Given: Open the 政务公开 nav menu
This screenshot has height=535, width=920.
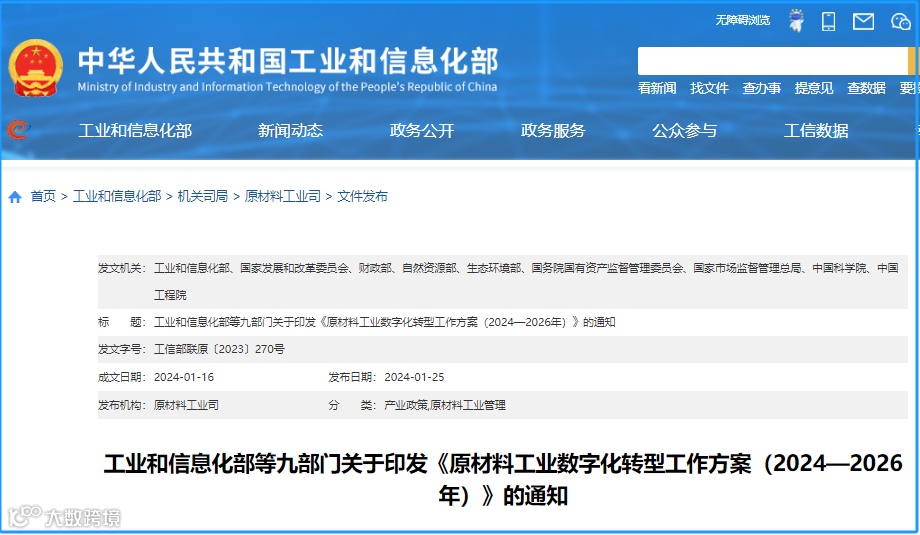Looking at the screenshot, I should [x=422, y=130].
